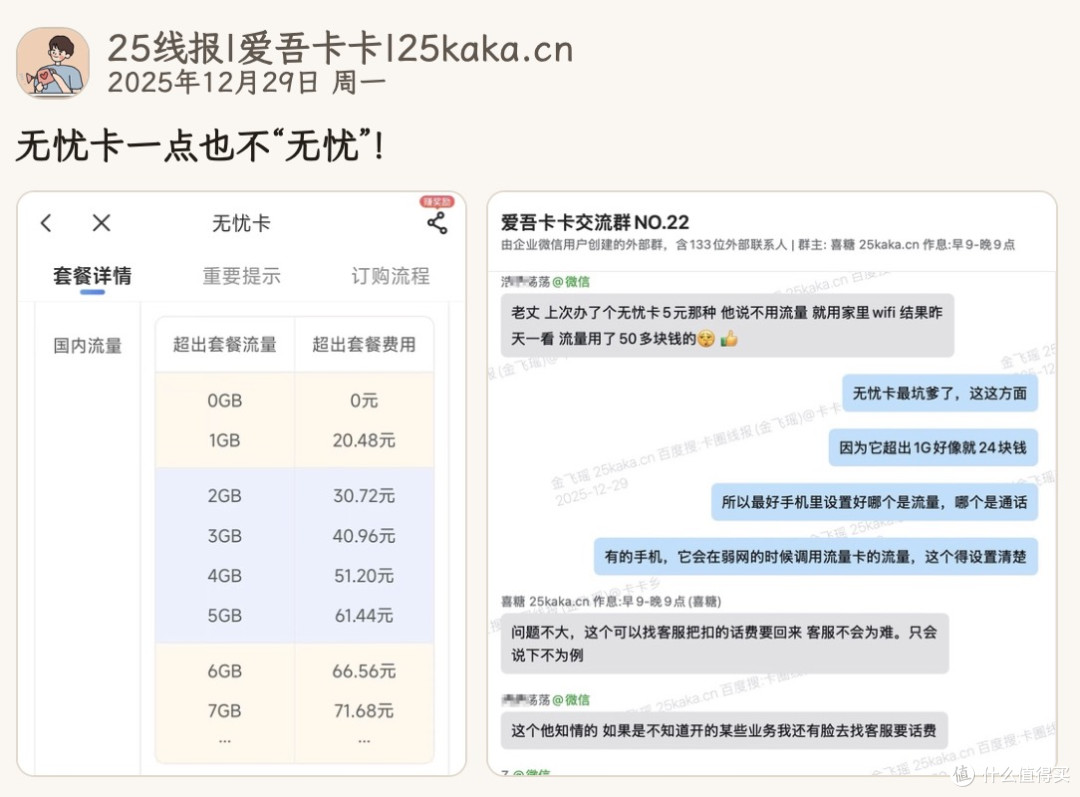This screenshot has height=797, width=1080.
Task: Select the 国内流量 side category
Action: (x=87, y=345)
